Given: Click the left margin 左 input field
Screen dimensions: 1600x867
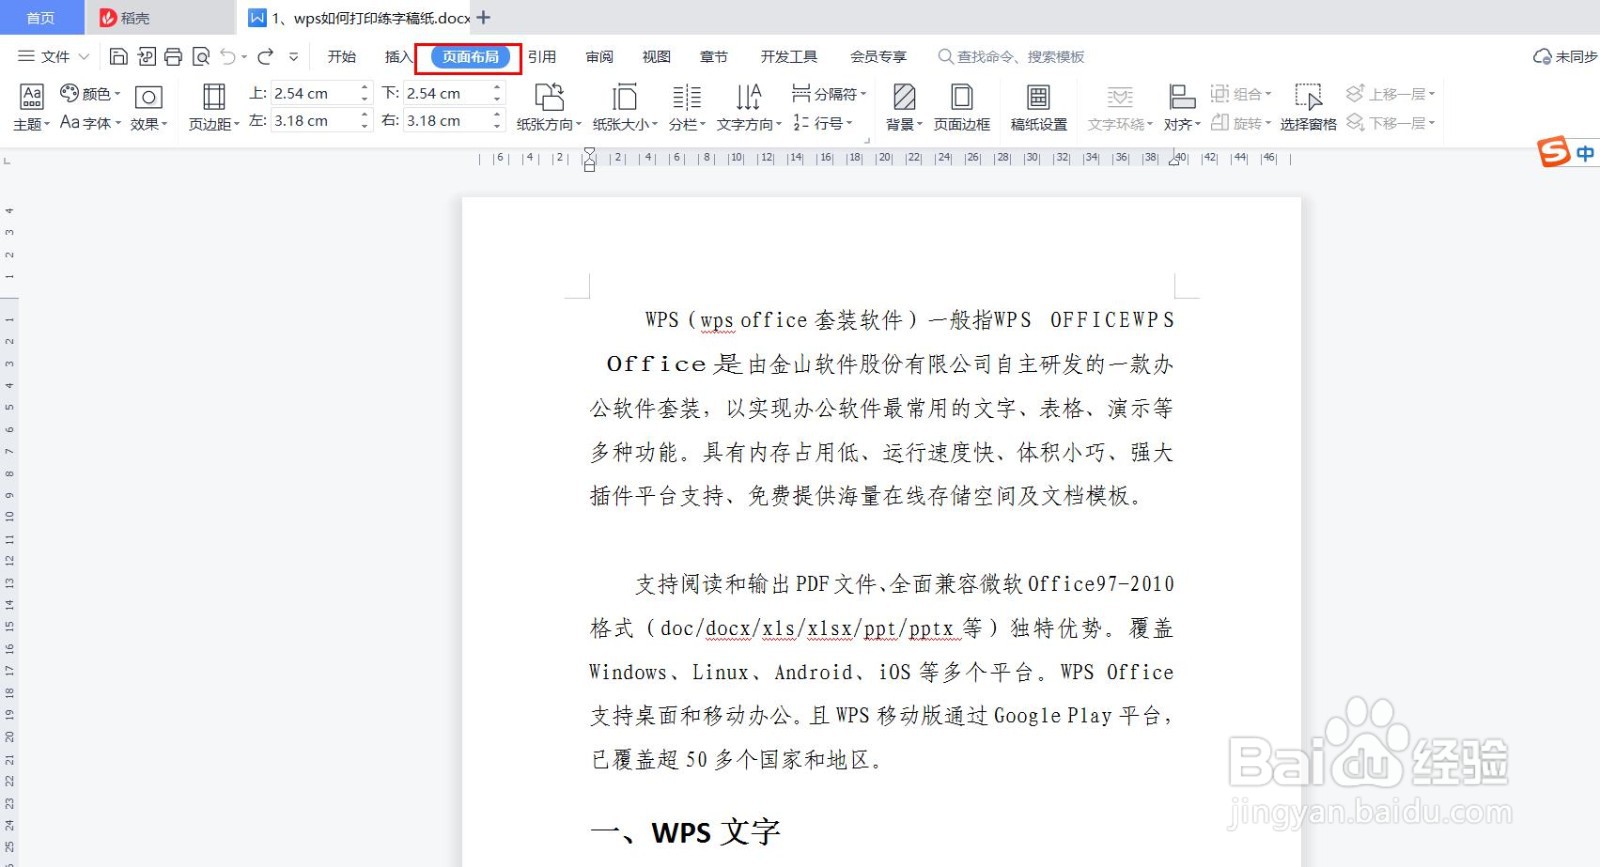Looking at the screenshot, I should pyautogui.click(x=313, y=121).
